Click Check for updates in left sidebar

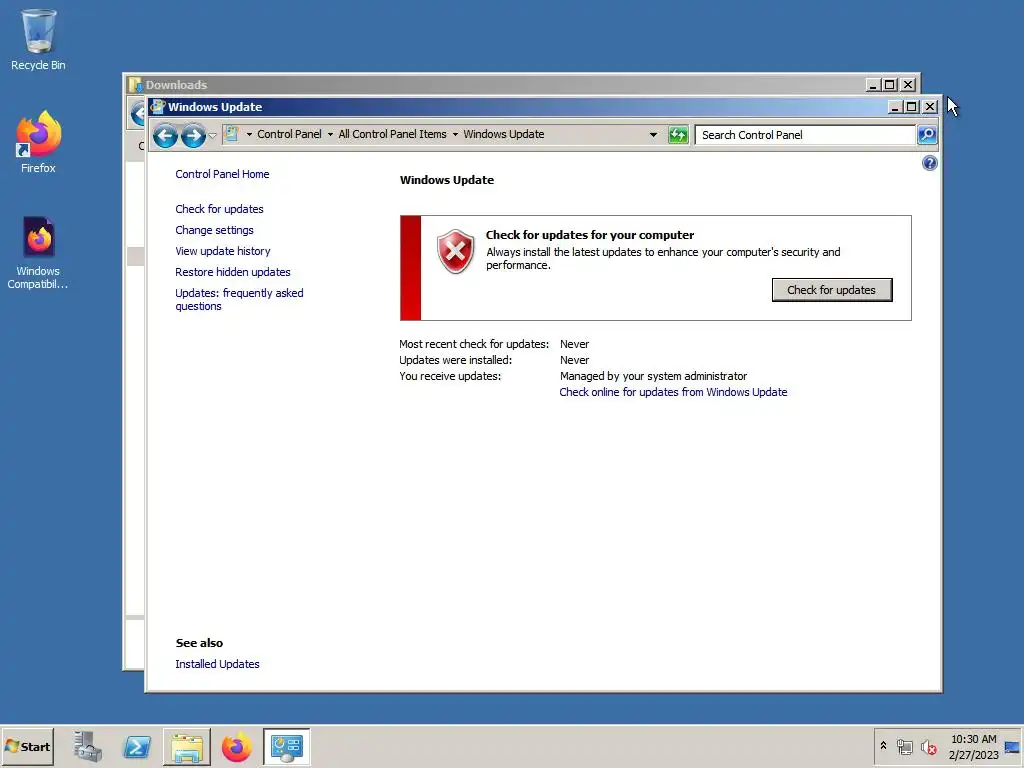point(219,209)
